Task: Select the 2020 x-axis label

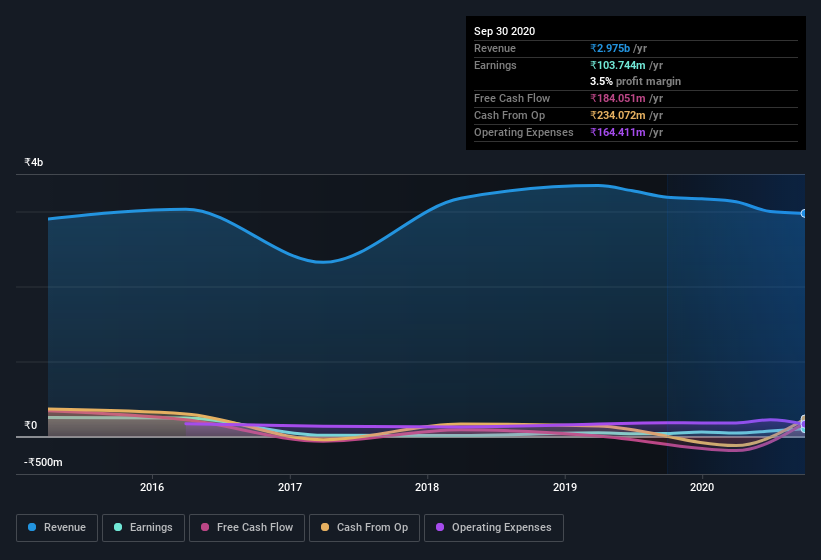Action: [702, 487]
